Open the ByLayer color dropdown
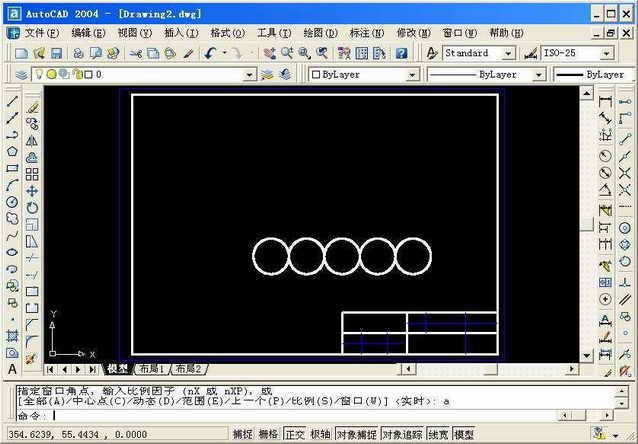Screen dimensions: 638x444 click(411, 75)
